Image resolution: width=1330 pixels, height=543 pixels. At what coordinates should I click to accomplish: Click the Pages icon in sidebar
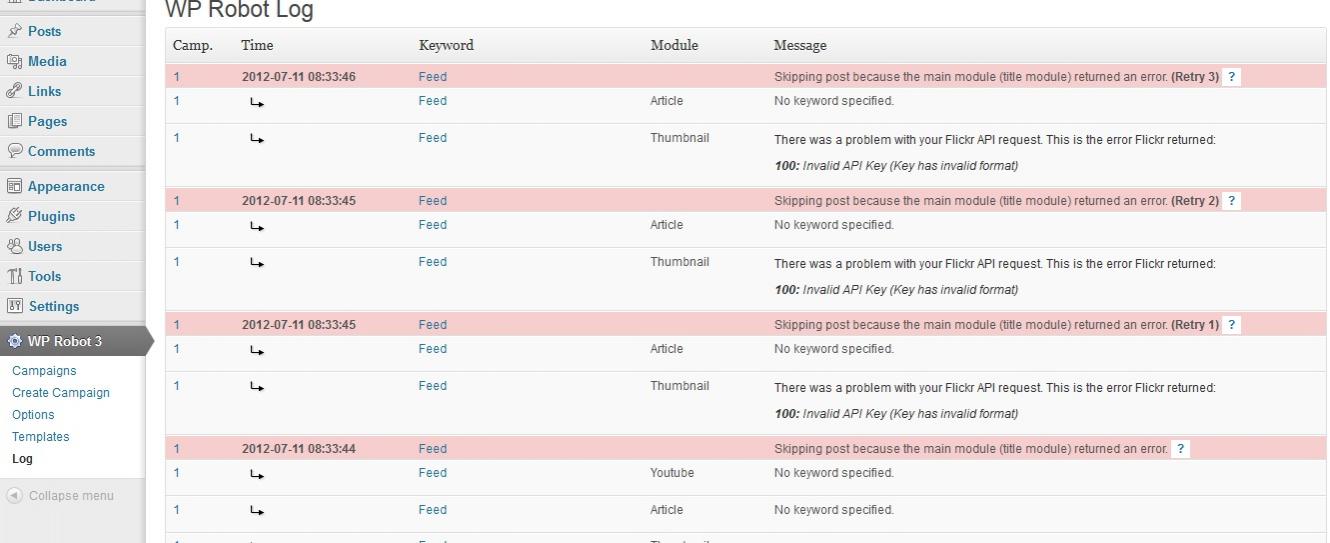click(x=14, y=121)
